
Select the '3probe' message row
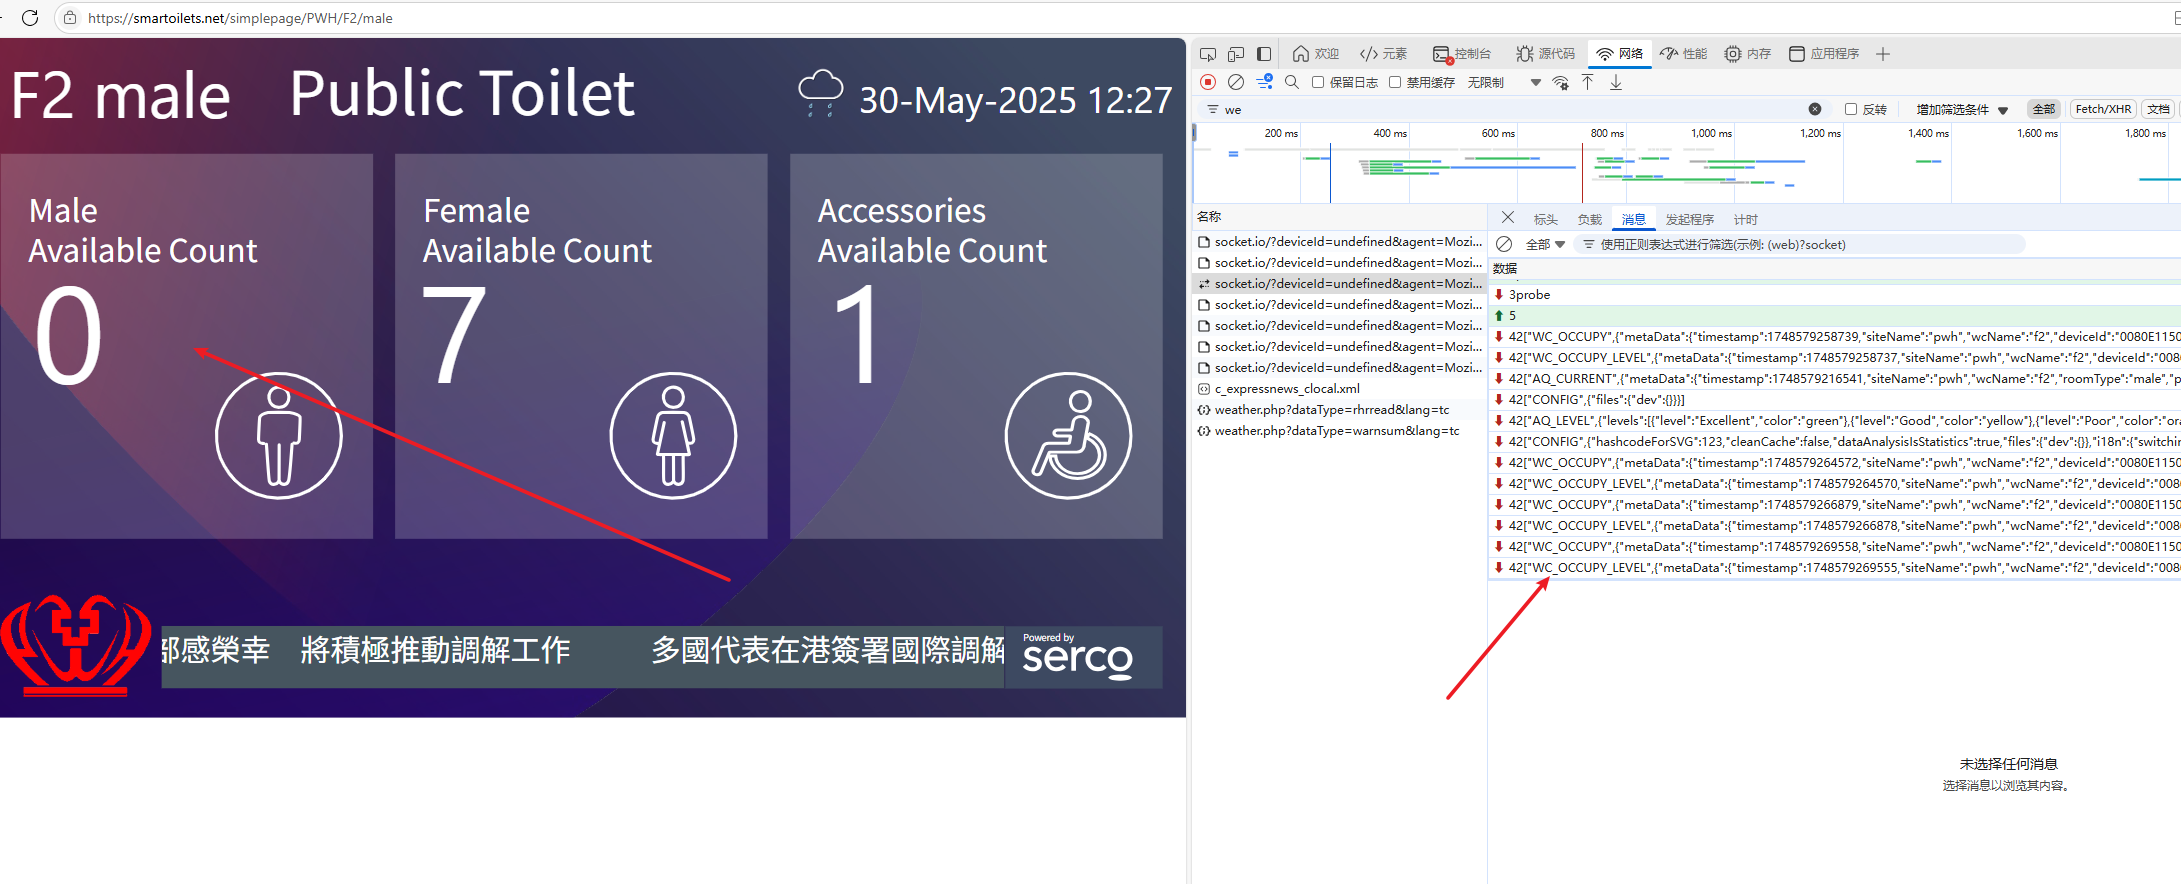point(1835,295)
